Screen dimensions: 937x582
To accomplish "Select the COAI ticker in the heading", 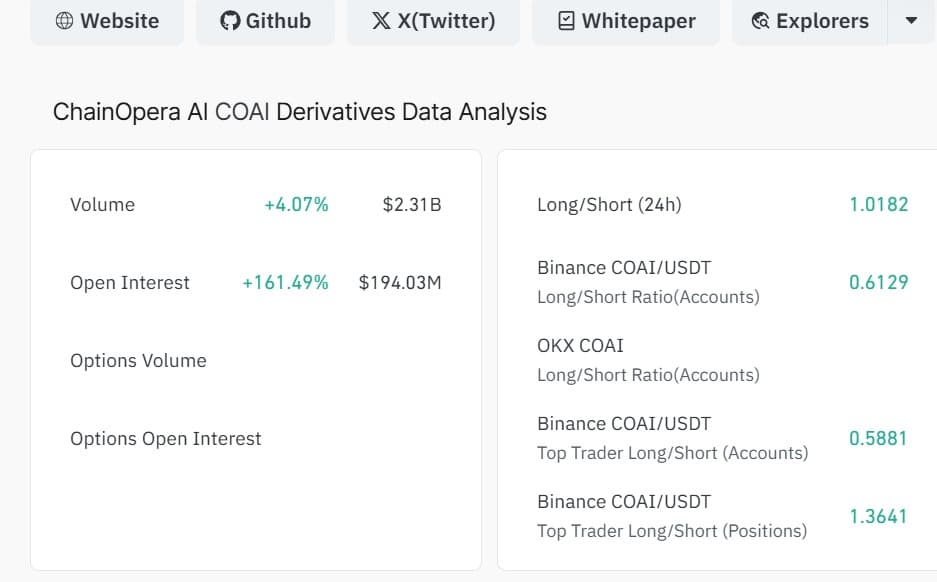I will 241,111.
